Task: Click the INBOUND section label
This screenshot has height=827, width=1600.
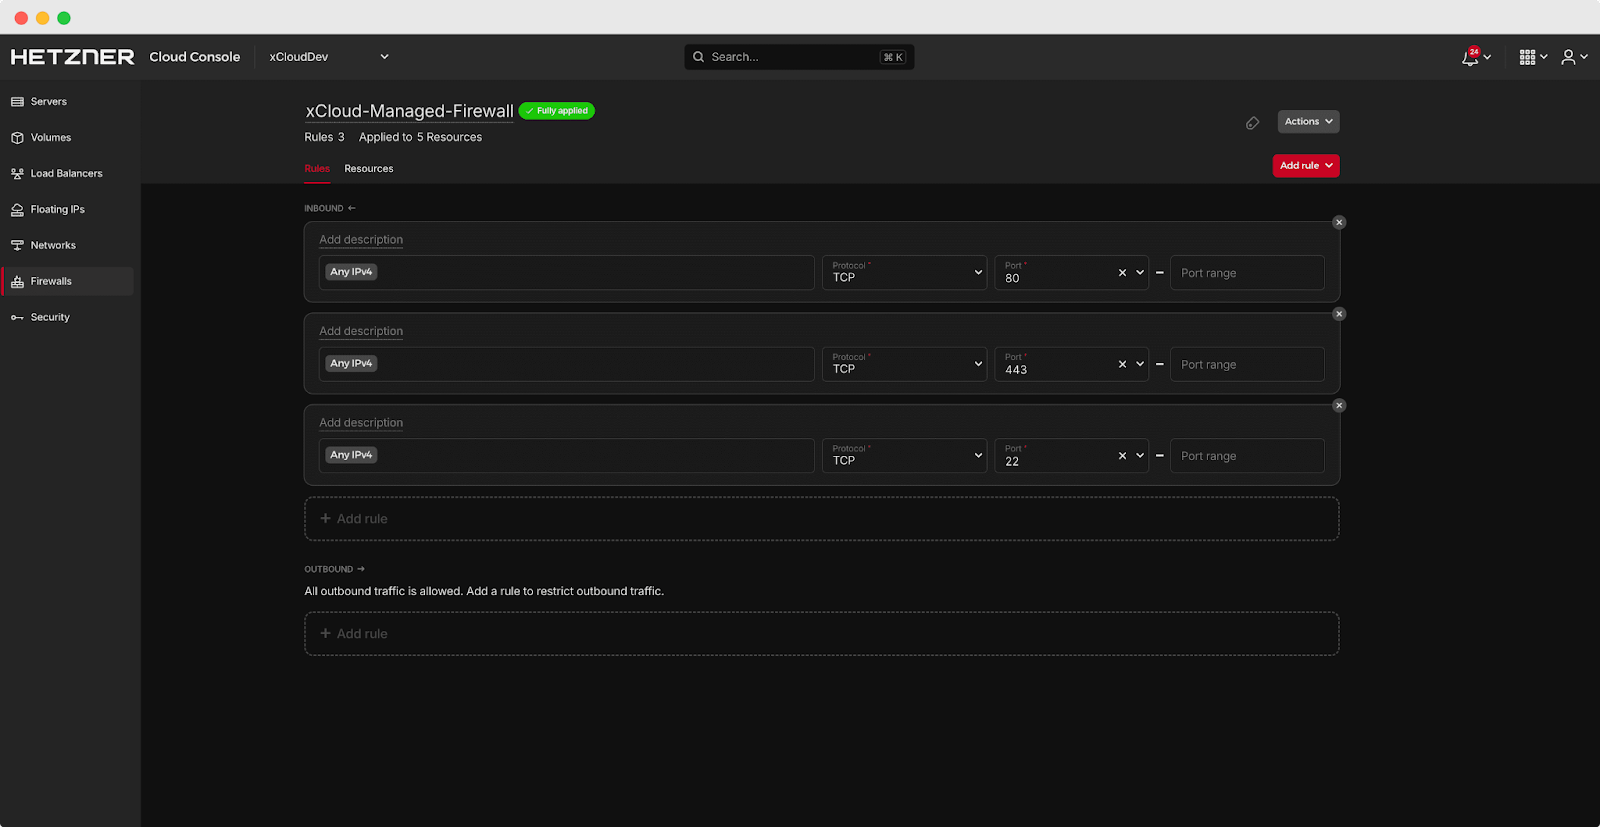Action: [330, 208]
